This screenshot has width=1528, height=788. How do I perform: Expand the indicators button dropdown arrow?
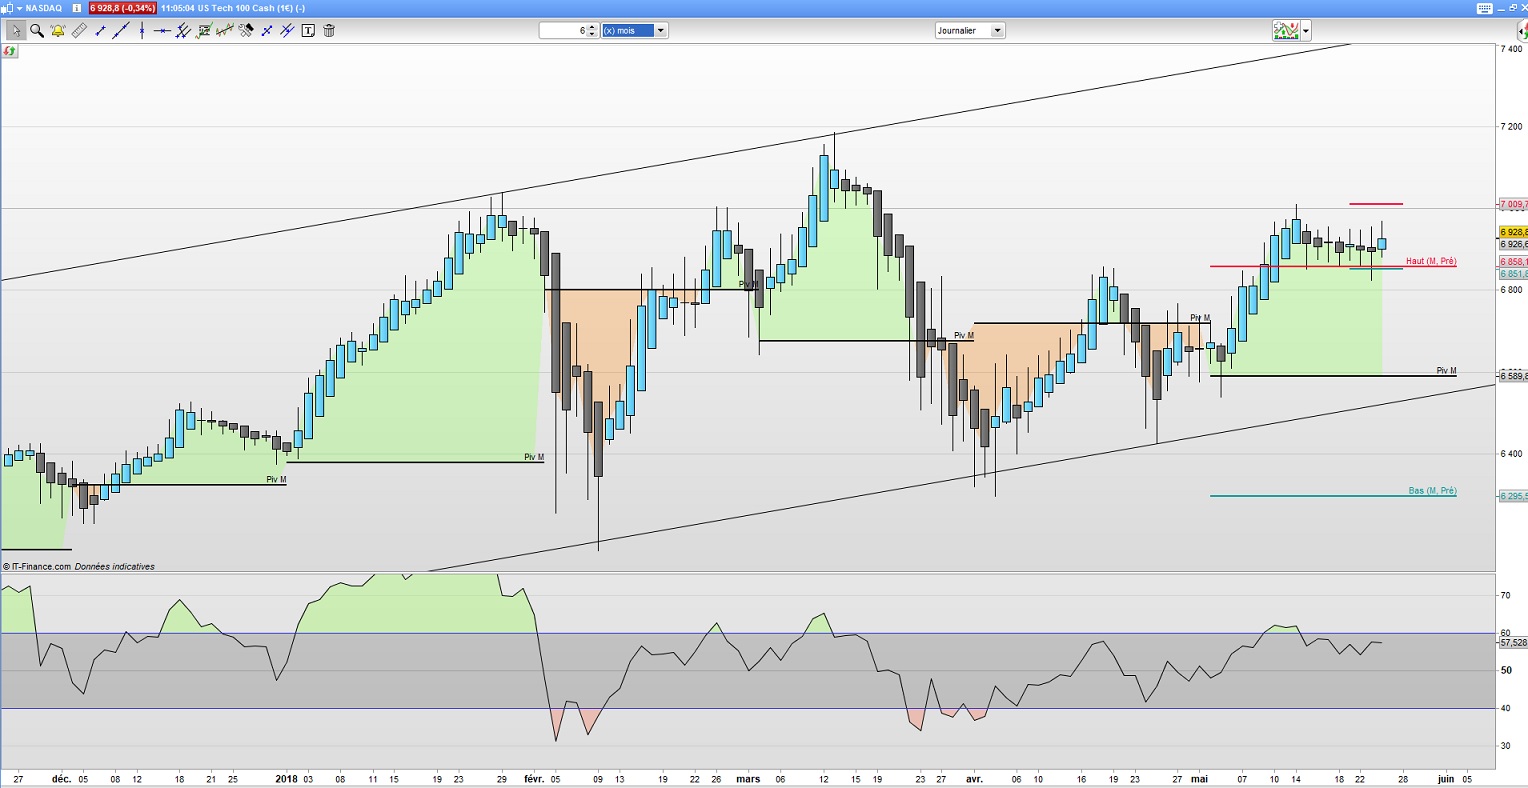[x=1305, y=30]
